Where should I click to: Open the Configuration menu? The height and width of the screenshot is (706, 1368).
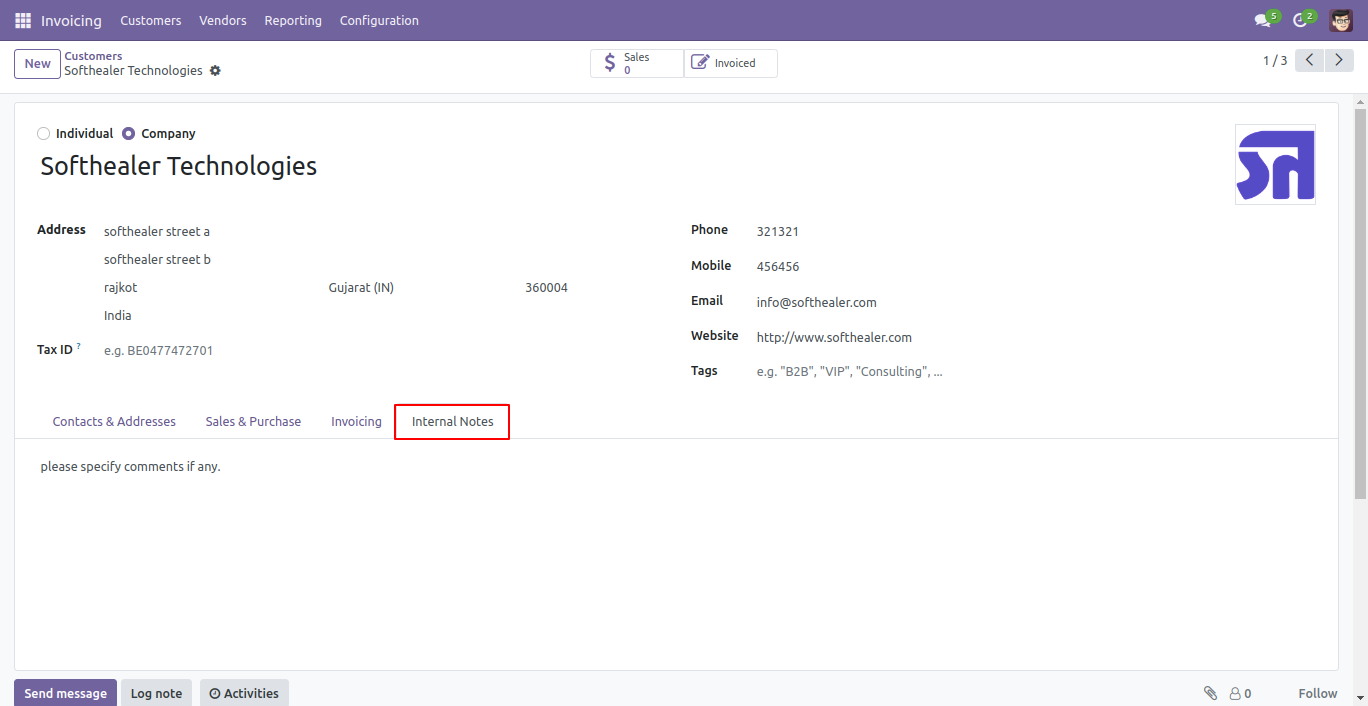pyautogui.click(x=379, y=20)
